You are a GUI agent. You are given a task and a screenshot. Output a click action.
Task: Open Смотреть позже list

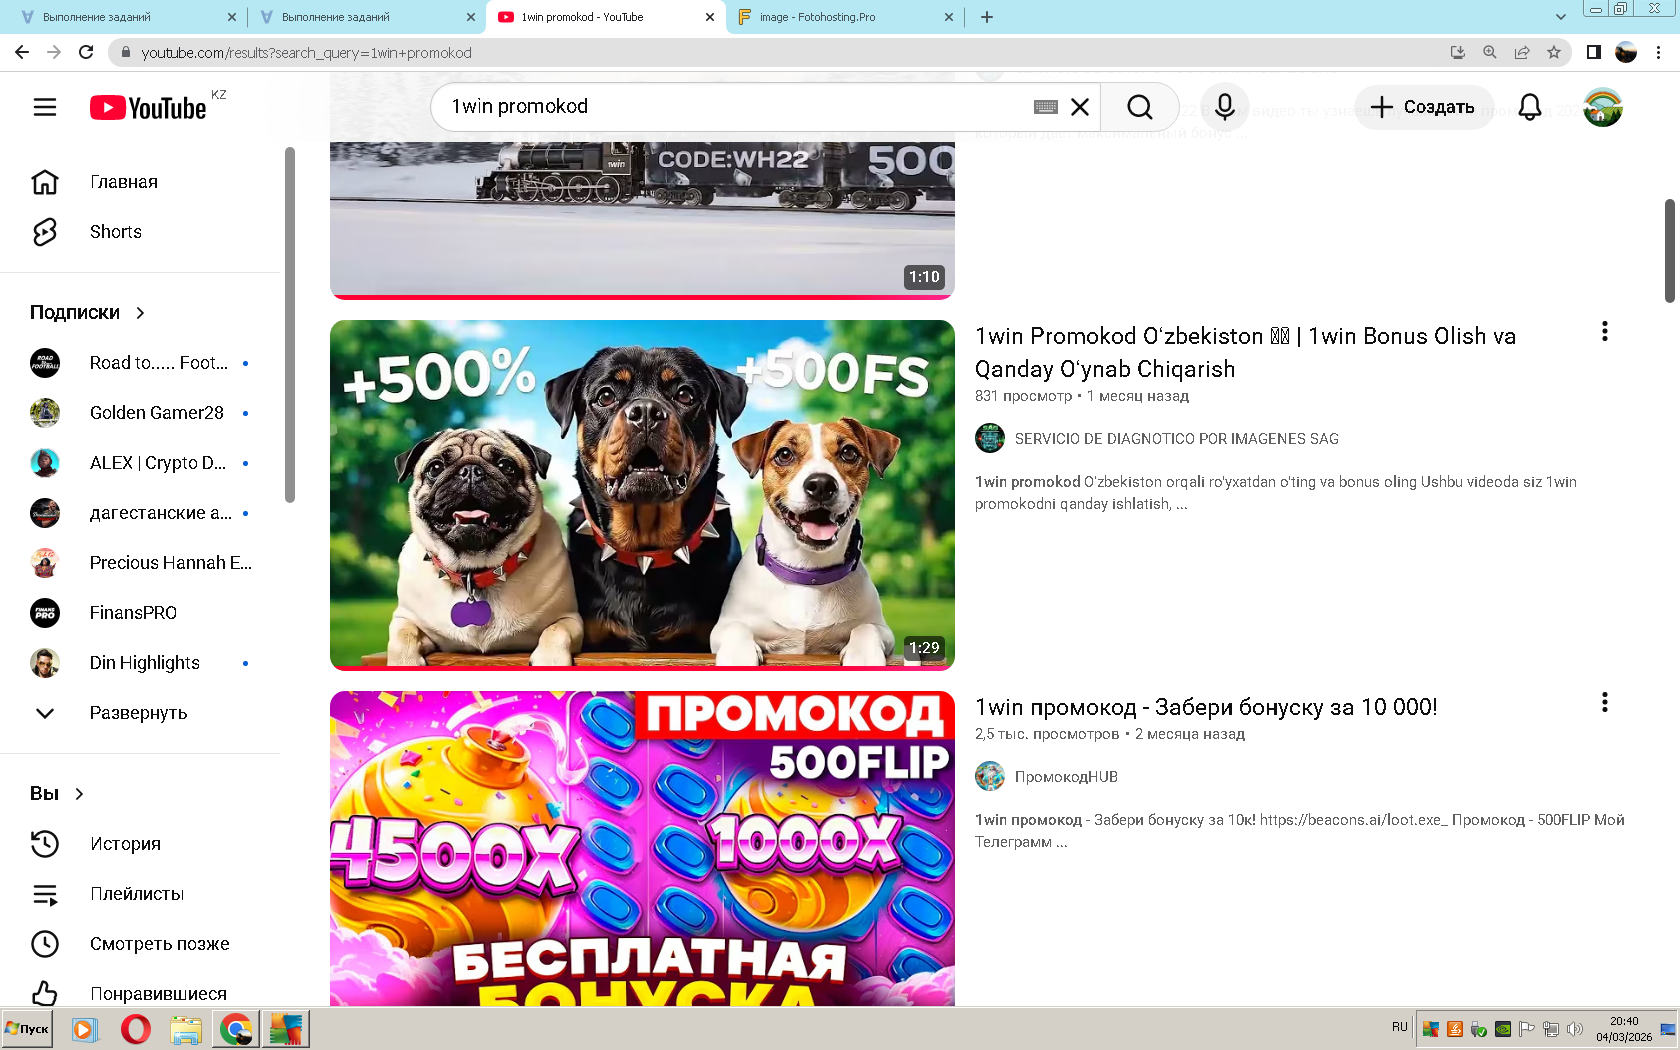tap(140, 944)
